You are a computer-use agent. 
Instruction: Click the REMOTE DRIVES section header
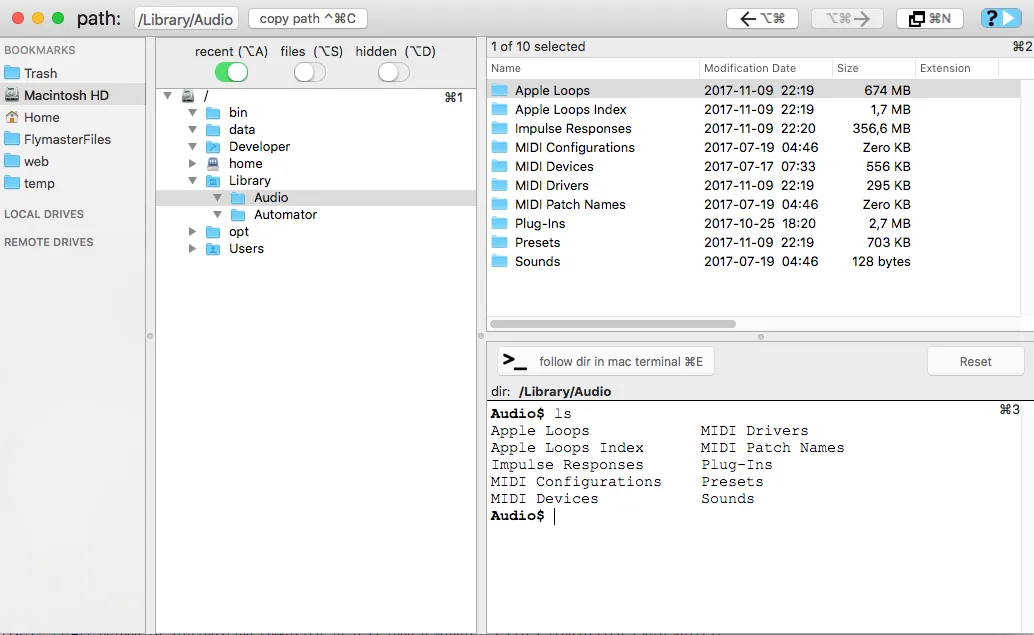(x=47, y=241)
